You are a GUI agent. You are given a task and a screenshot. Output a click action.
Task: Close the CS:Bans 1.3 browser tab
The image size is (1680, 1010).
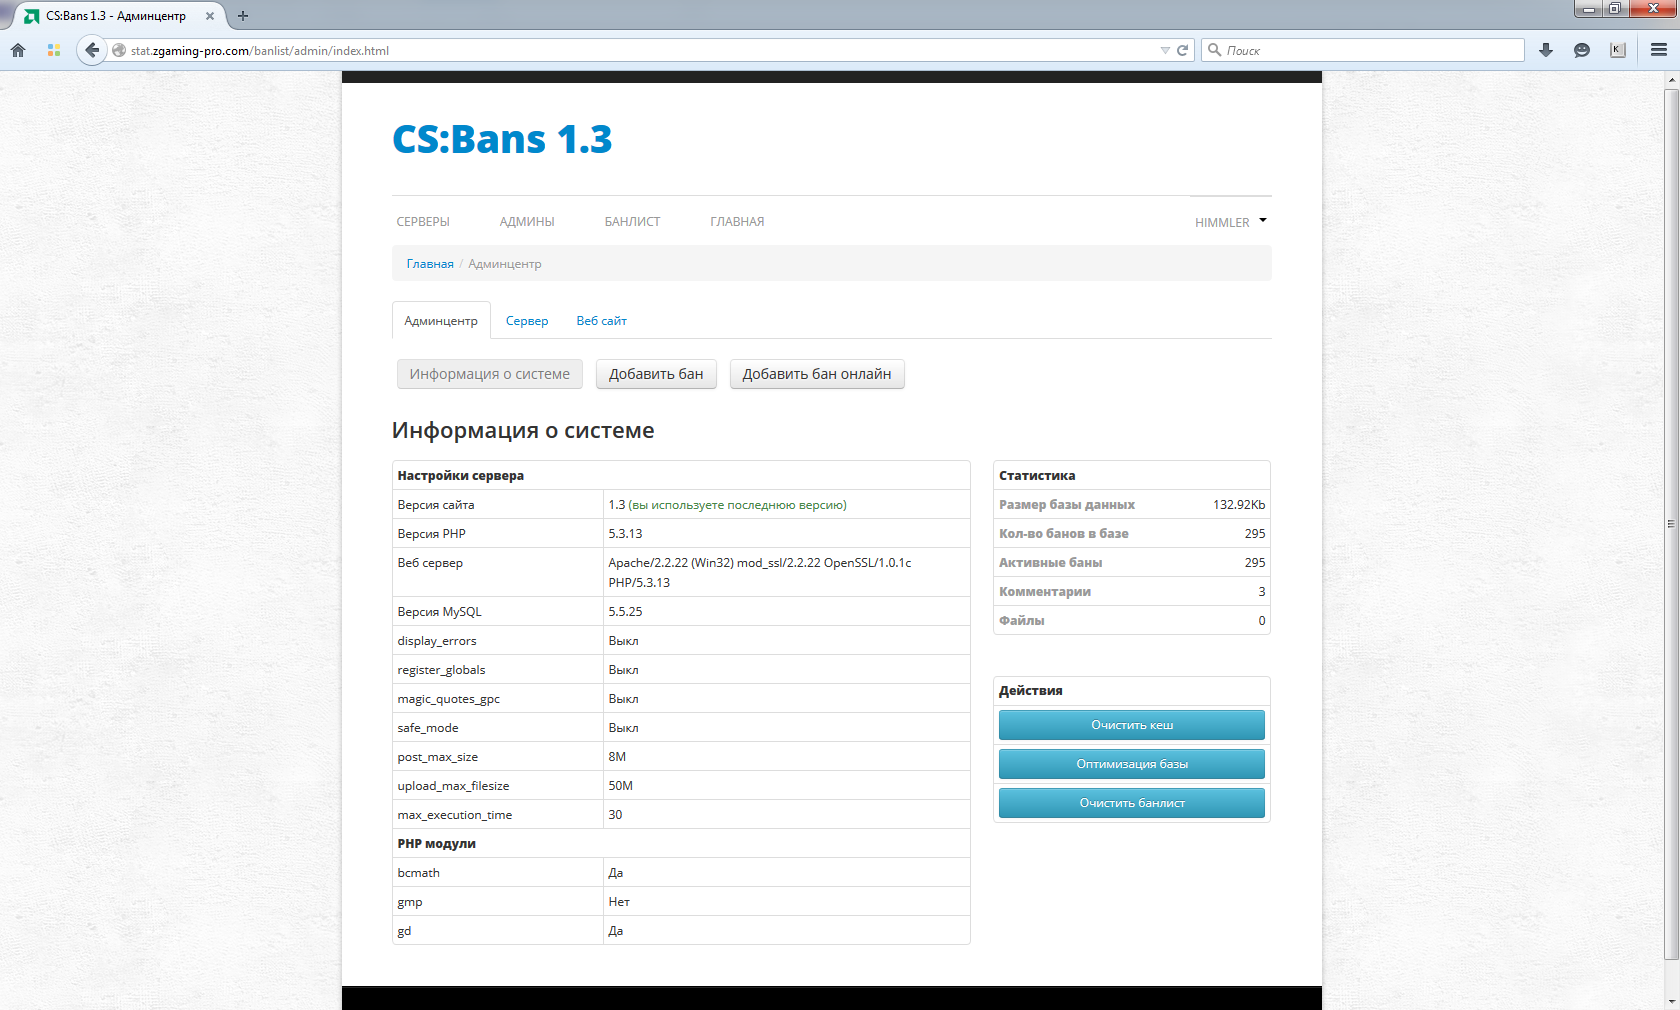[210, 16]
